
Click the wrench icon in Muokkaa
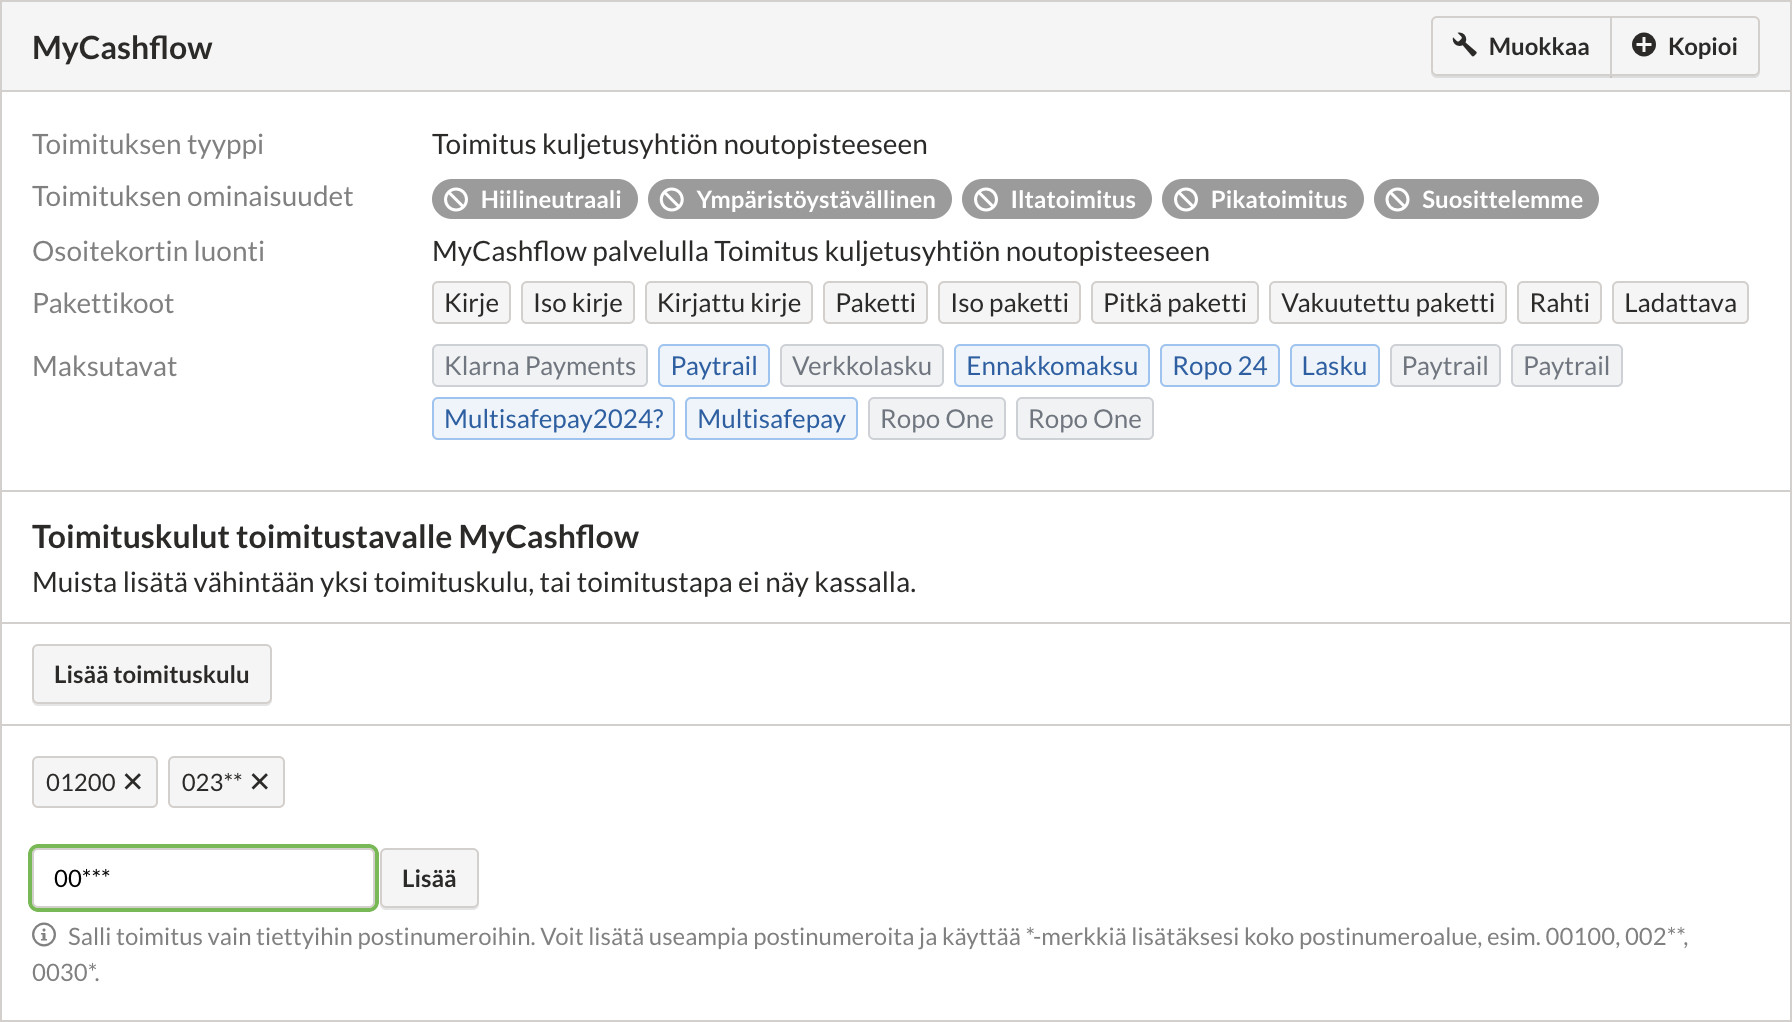[x=1465, y=45]
